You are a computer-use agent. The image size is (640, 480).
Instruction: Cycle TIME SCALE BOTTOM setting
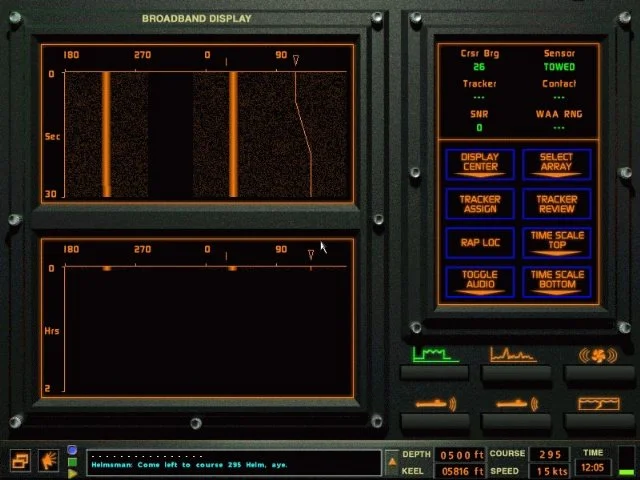(x=556, y=281)
